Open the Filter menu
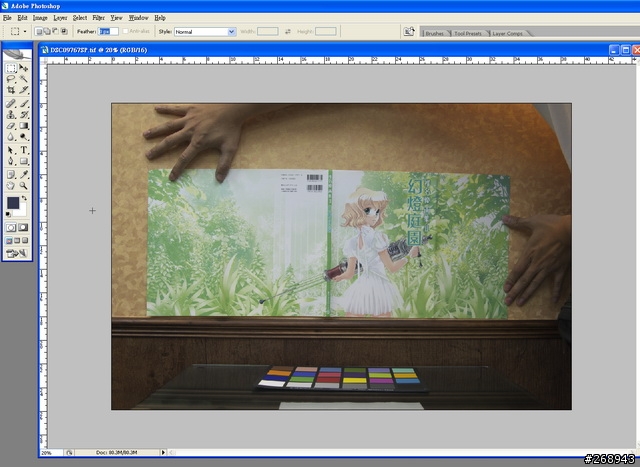 click(x=98, y=18)
